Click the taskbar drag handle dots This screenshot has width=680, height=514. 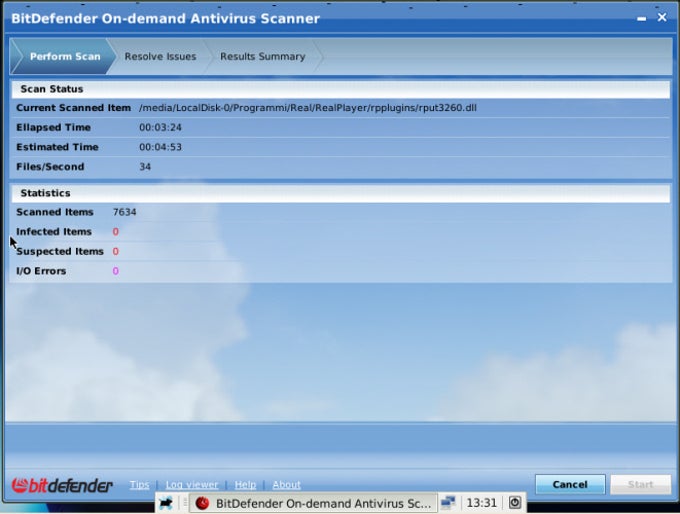tap(185, 503)
